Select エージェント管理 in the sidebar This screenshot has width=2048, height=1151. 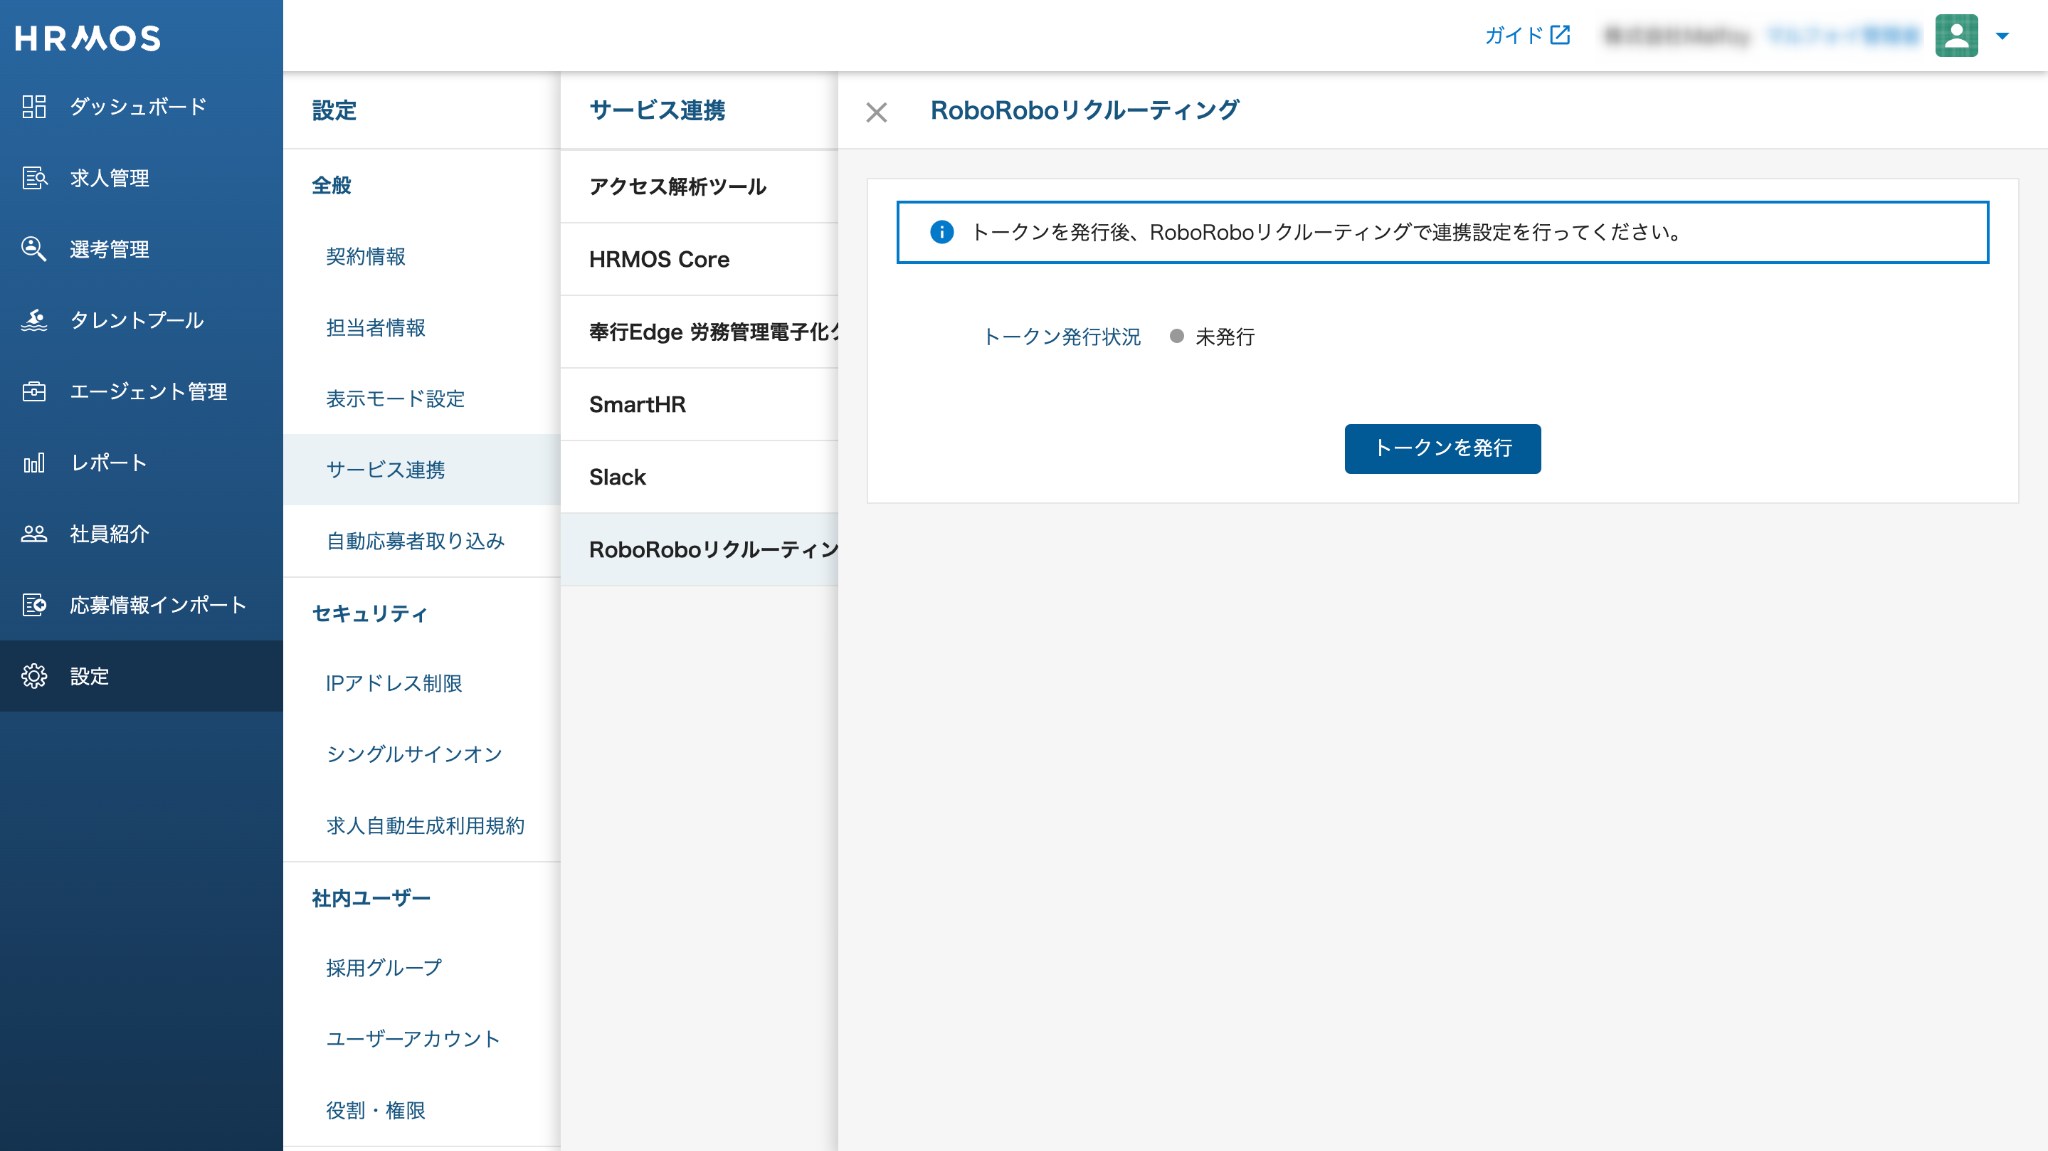pyautogui.click(x=141, y=391)
